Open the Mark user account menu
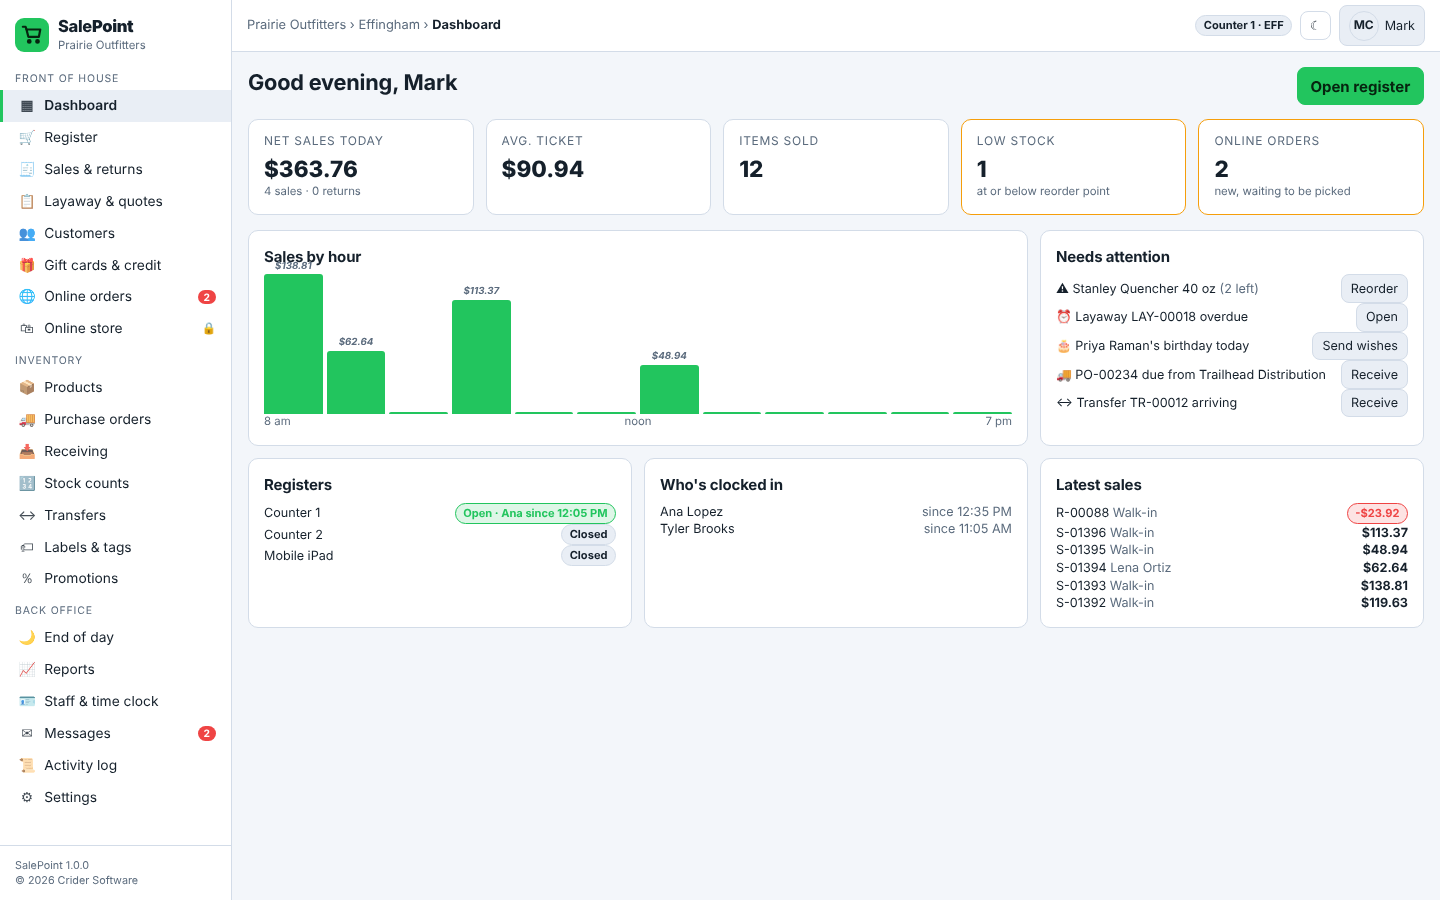Image resolution: width=1440 pixels, height=900 pixels. click(1382, 26)
